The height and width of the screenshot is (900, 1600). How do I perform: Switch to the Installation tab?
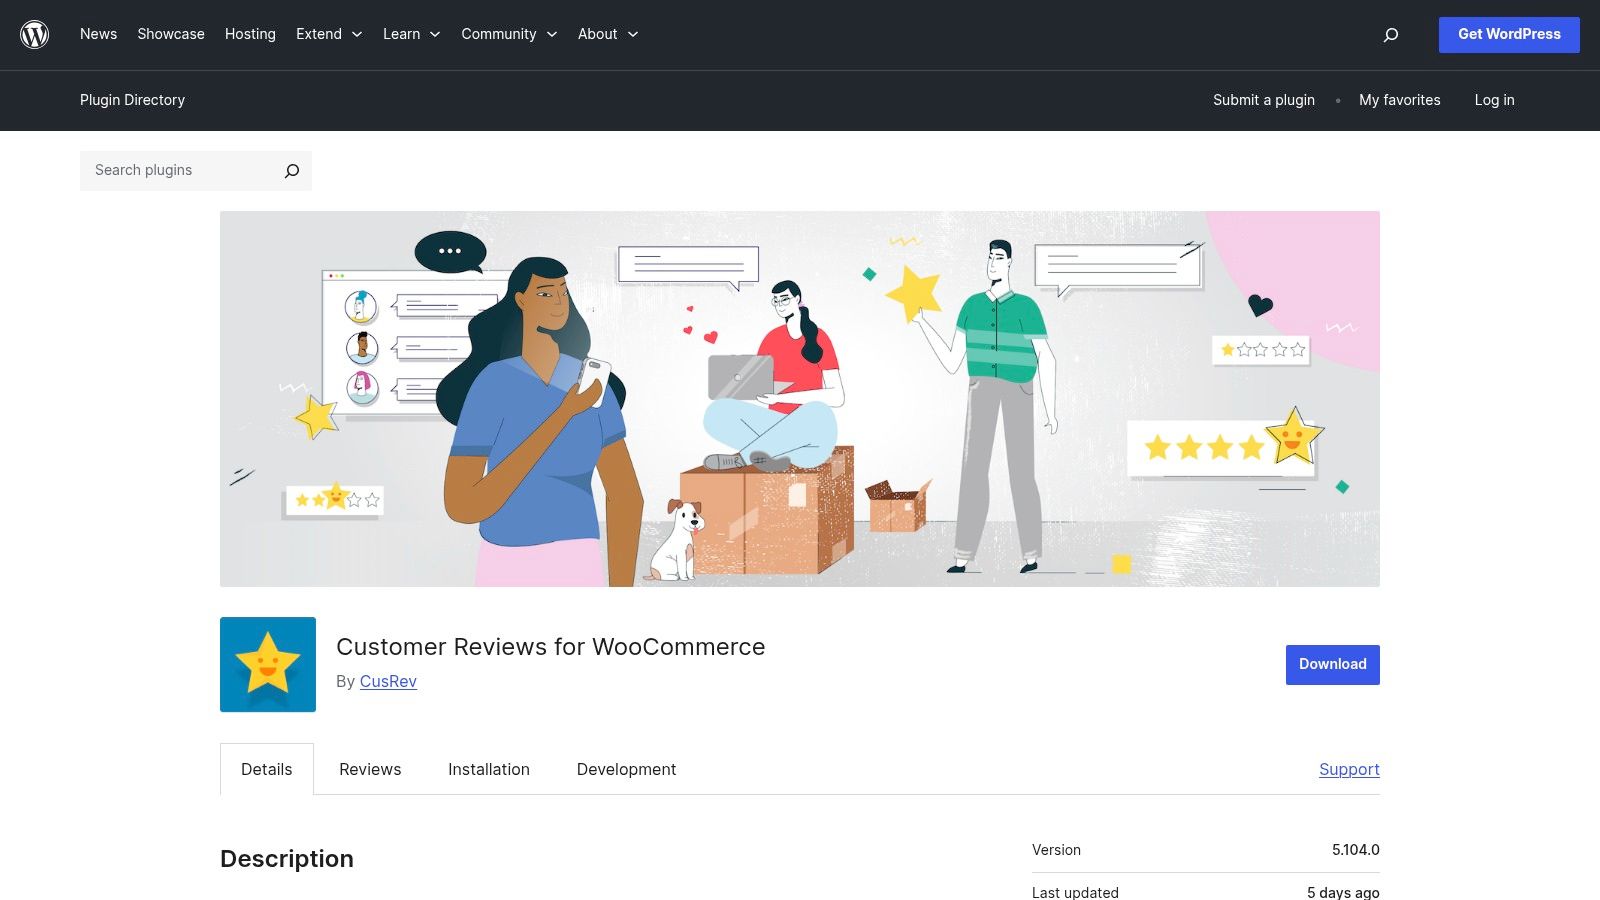pos(489,769)
